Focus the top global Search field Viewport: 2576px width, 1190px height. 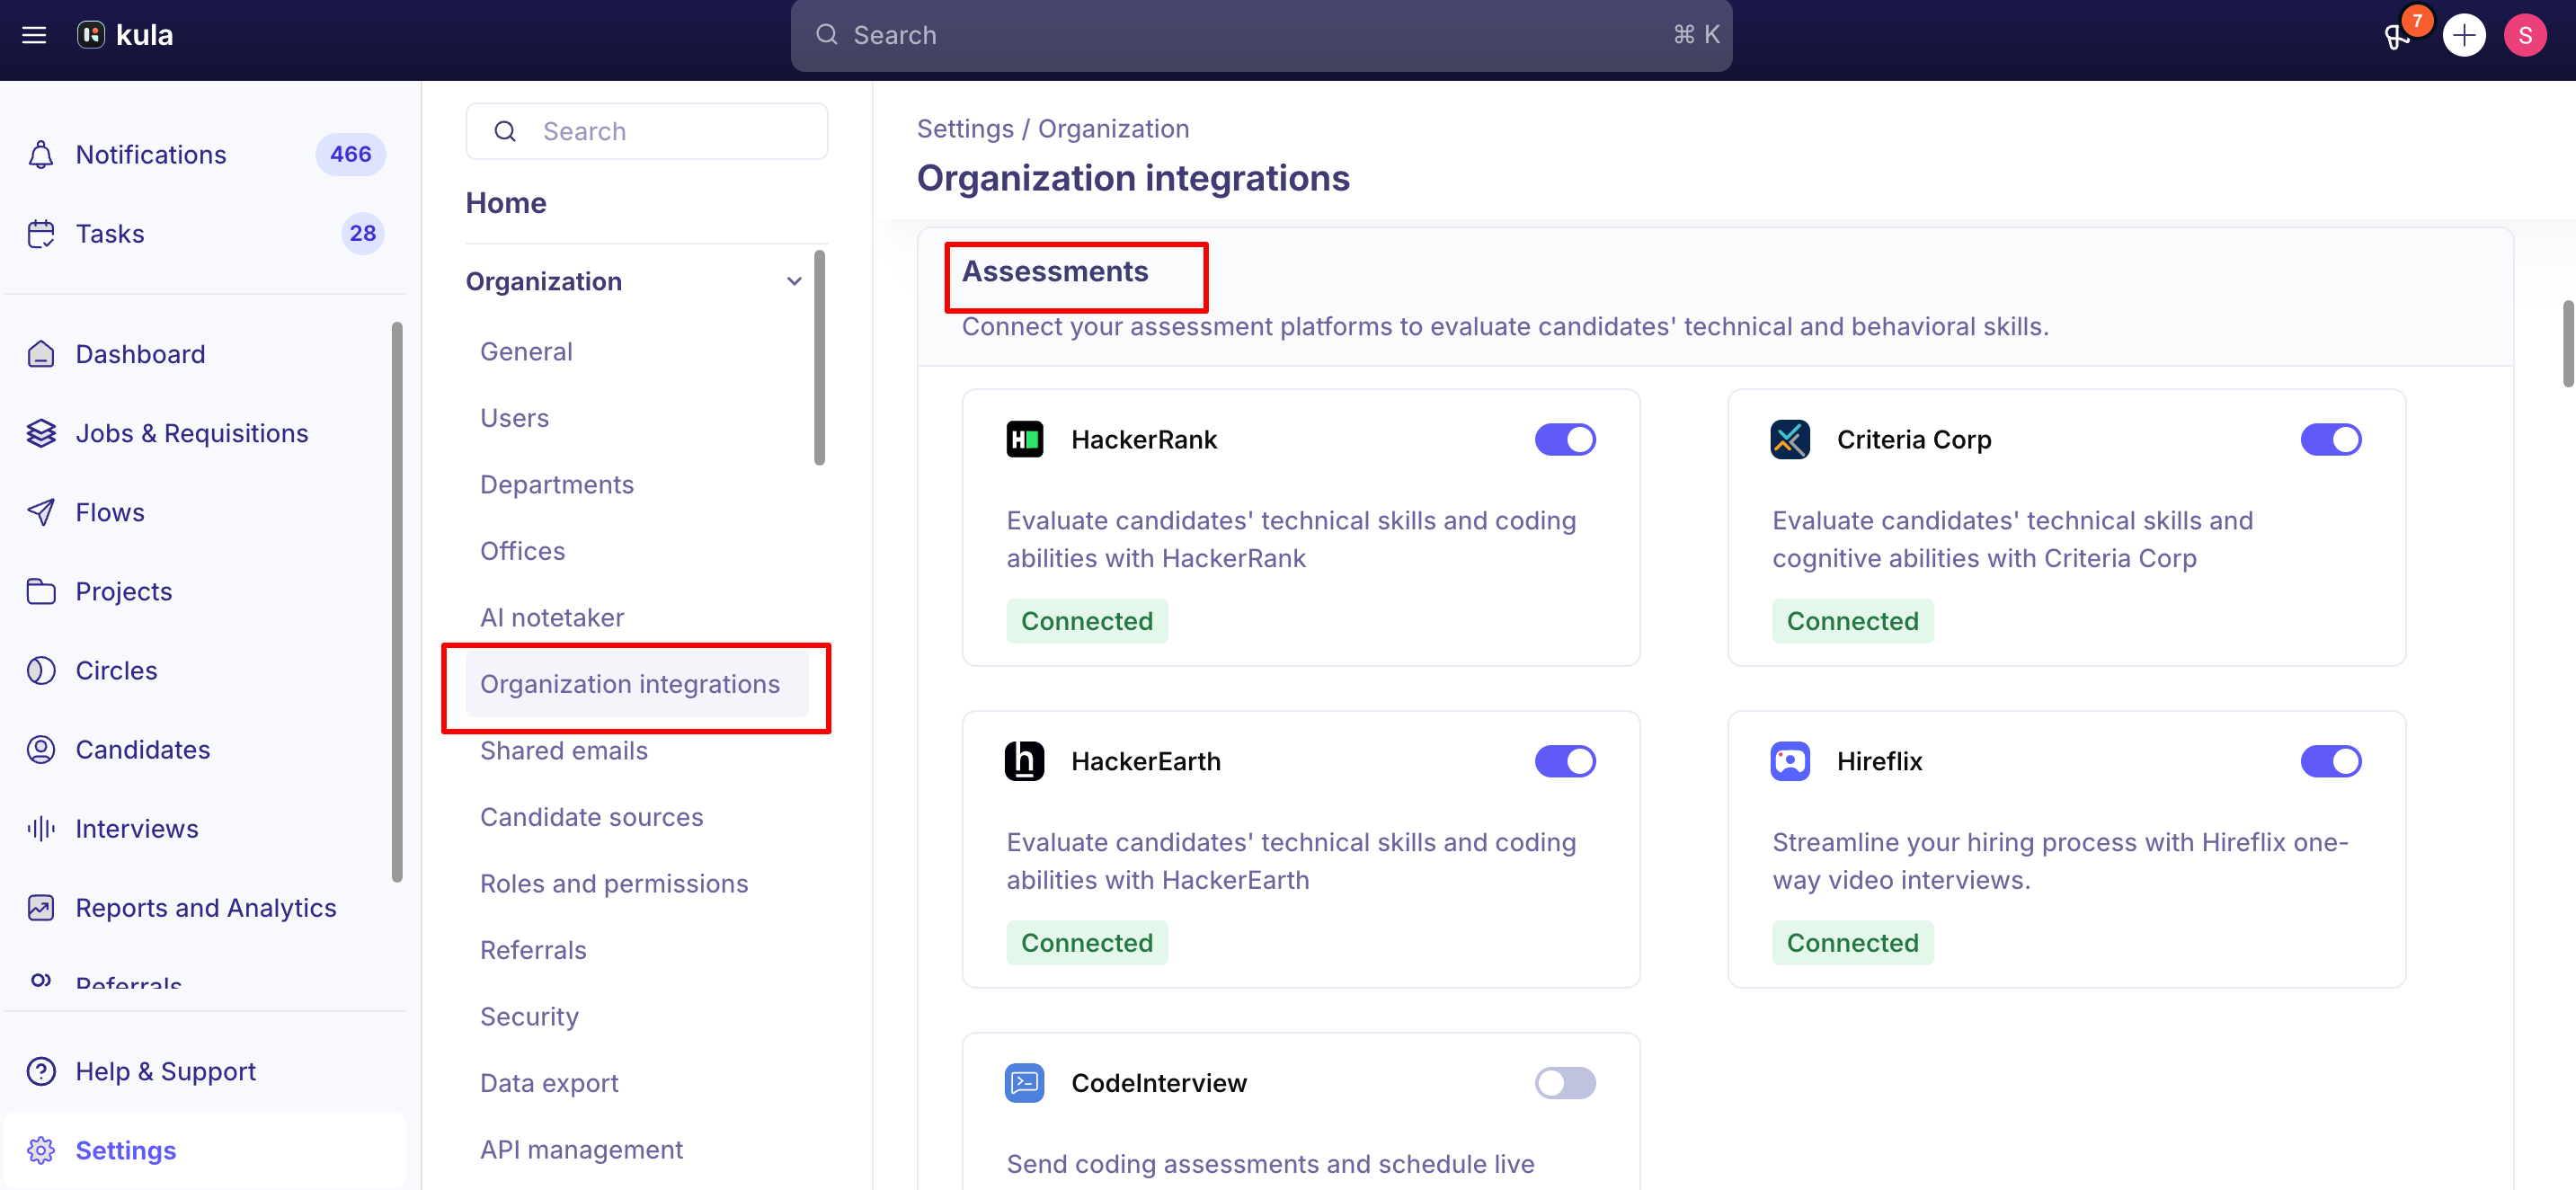pos(1261,35)
